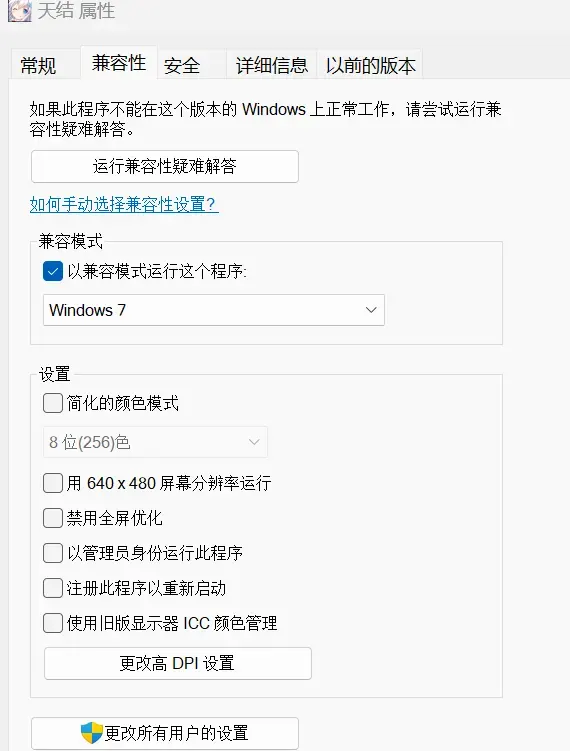Screen dimensions: 570x751
Task: Switch to the 安全 tab
Action: (x=182, y=65)
